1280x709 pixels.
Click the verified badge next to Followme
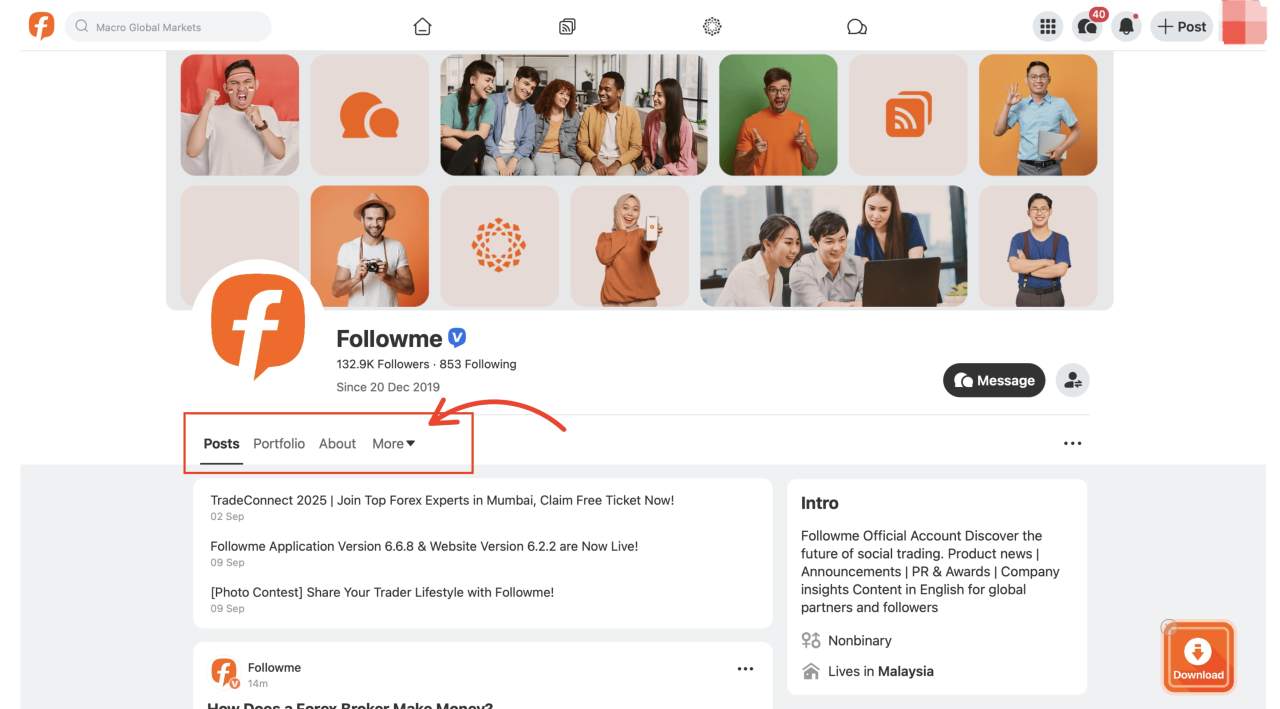pyautogui.click(x=457, y=337)
